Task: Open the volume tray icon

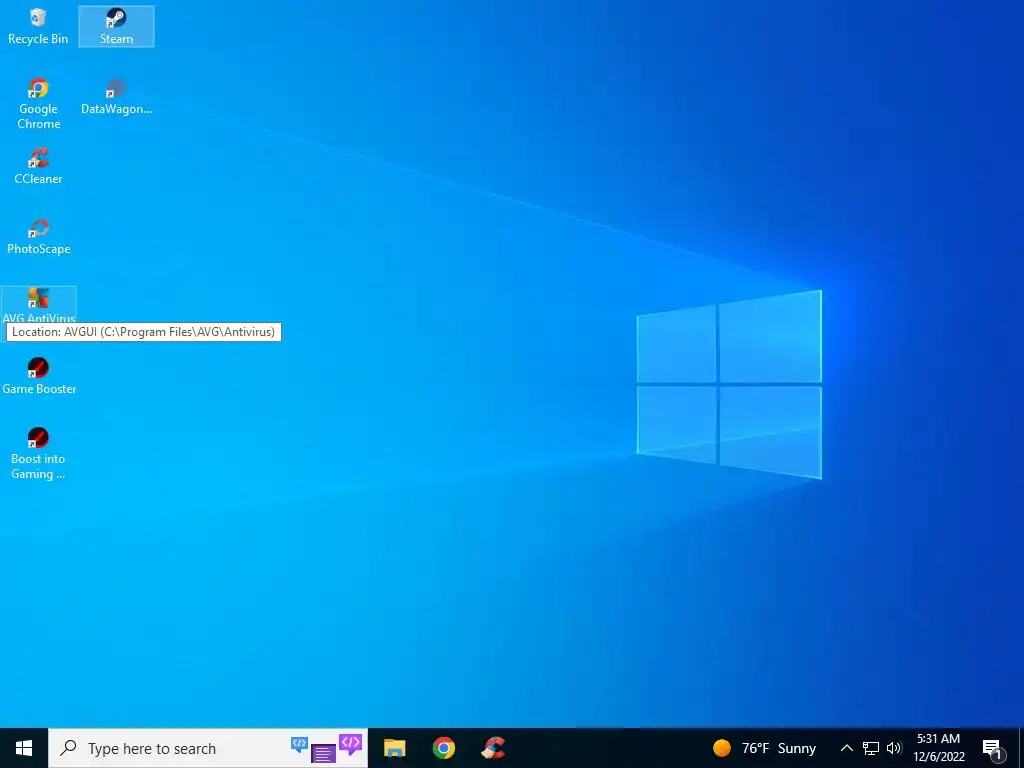Action: (894, 748)
